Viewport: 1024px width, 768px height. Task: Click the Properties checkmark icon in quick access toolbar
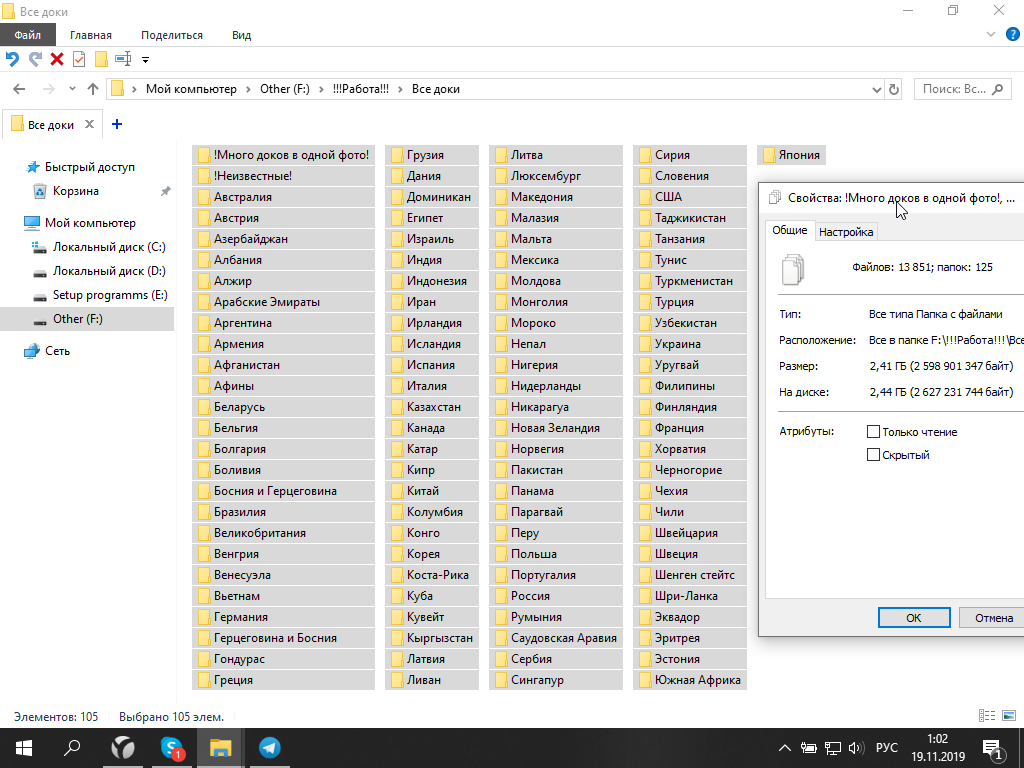point(79,59)
